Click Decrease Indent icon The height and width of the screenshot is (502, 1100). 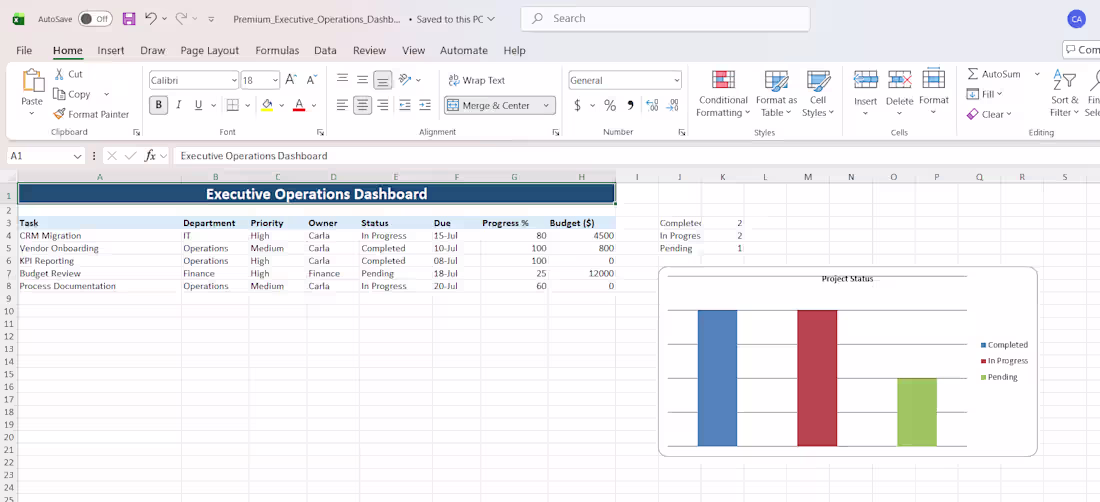pos(405,105)
